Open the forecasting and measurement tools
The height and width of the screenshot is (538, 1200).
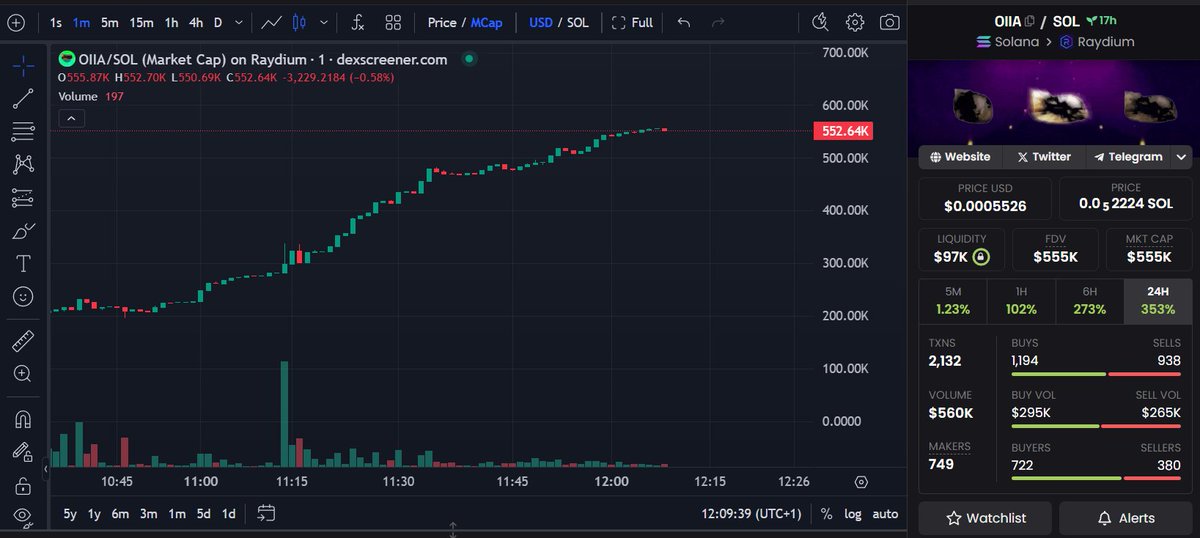[x=23, y=198]
